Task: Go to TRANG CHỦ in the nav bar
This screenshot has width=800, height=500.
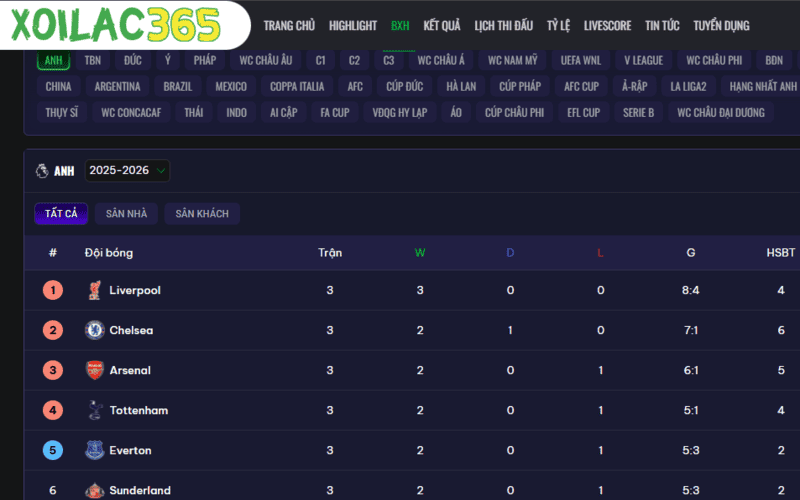Action: (x=289, y=26)
